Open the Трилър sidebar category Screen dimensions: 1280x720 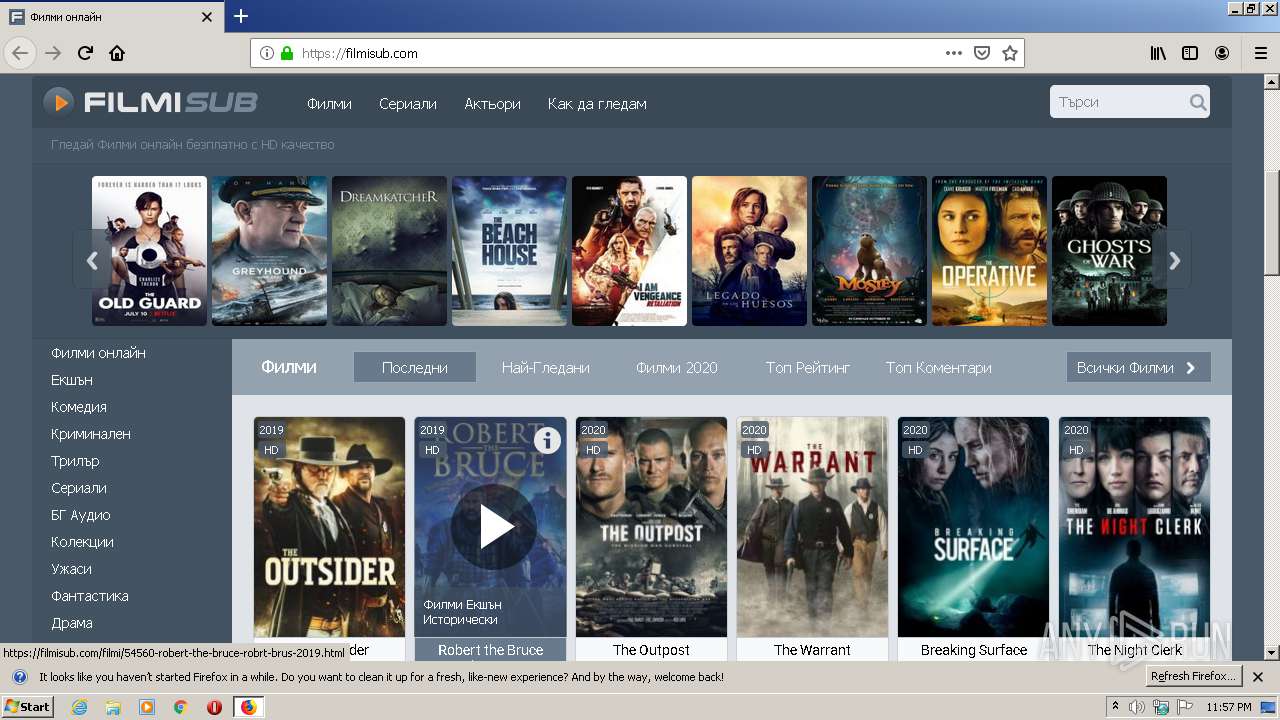(75, 461)
